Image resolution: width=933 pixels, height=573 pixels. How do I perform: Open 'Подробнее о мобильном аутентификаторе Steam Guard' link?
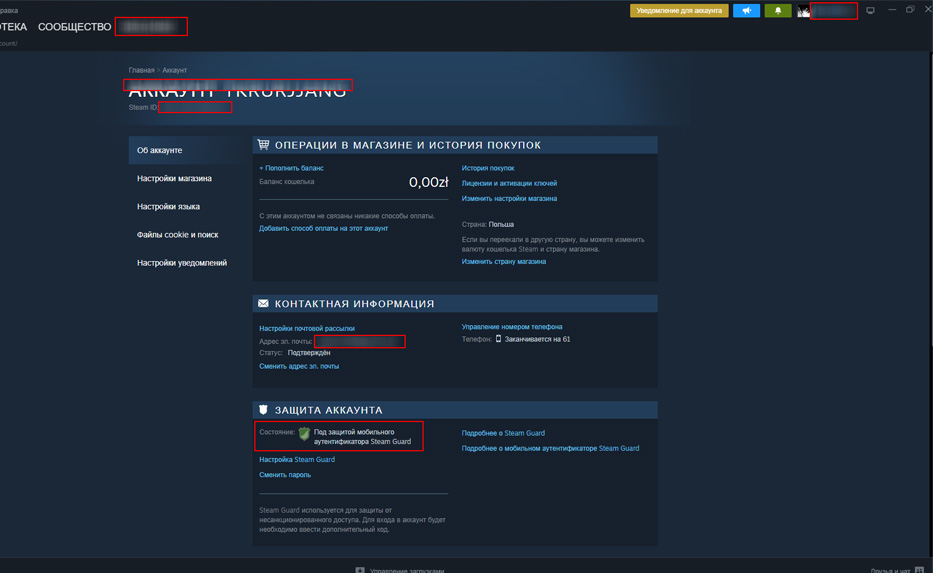(x=550, y=449)
